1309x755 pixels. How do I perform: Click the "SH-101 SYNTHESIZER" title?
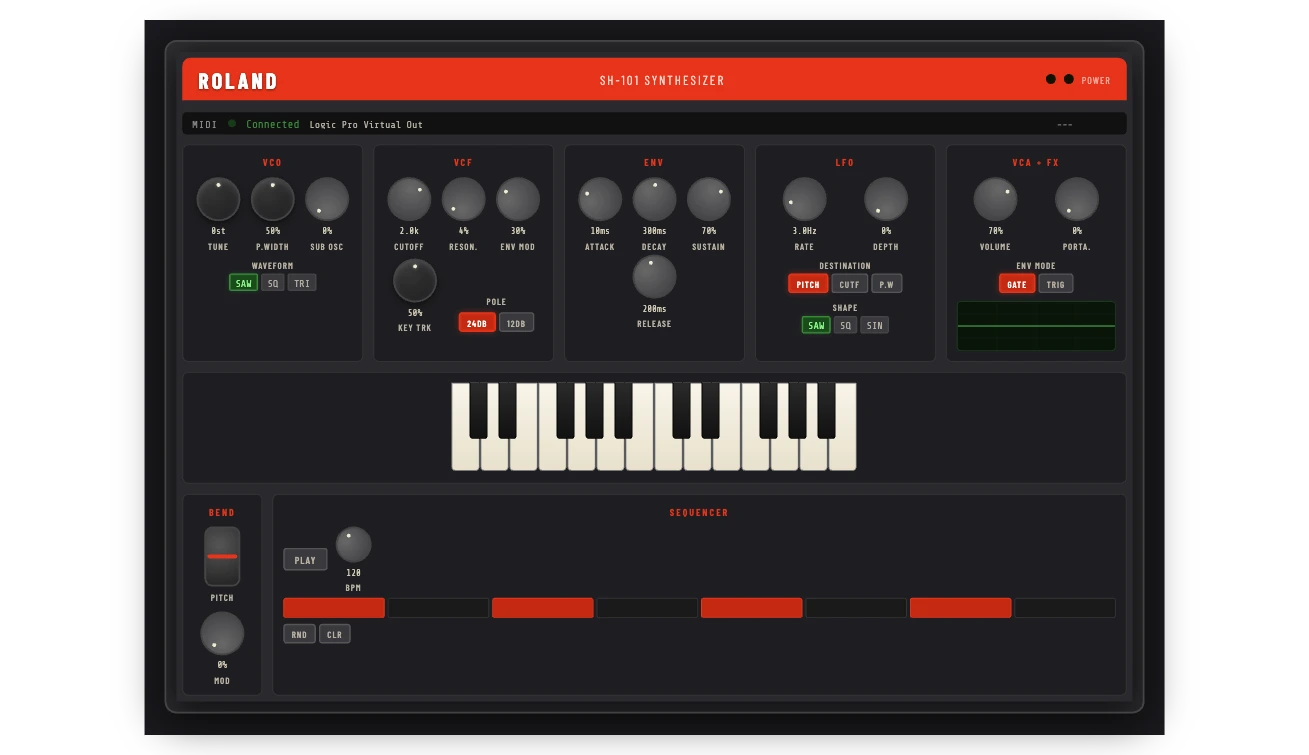(662, 80)
